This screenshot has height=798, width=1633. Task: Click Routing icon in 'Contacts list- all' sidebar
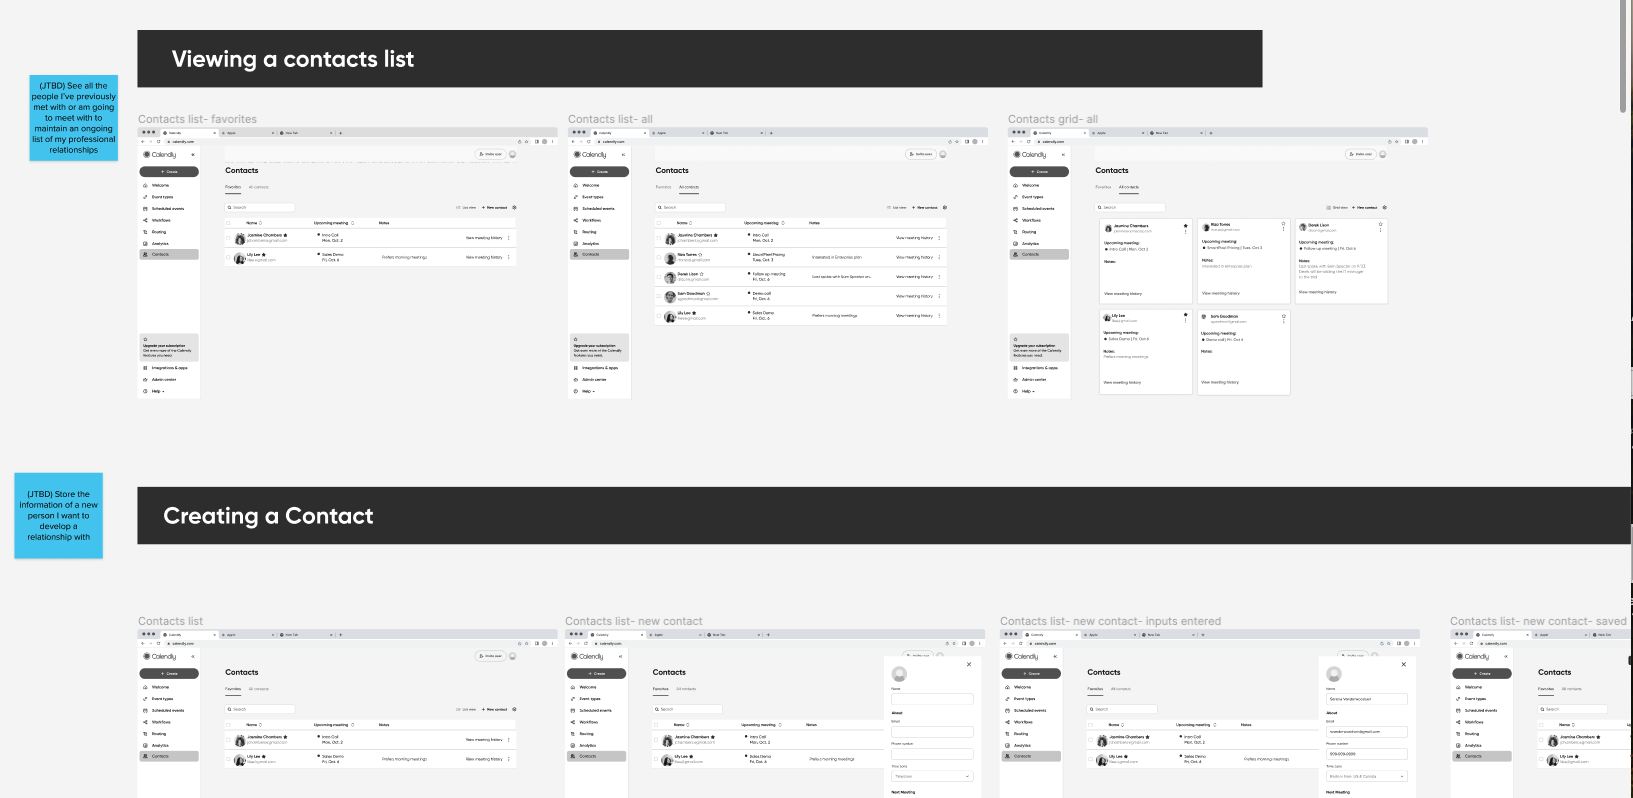576,232
